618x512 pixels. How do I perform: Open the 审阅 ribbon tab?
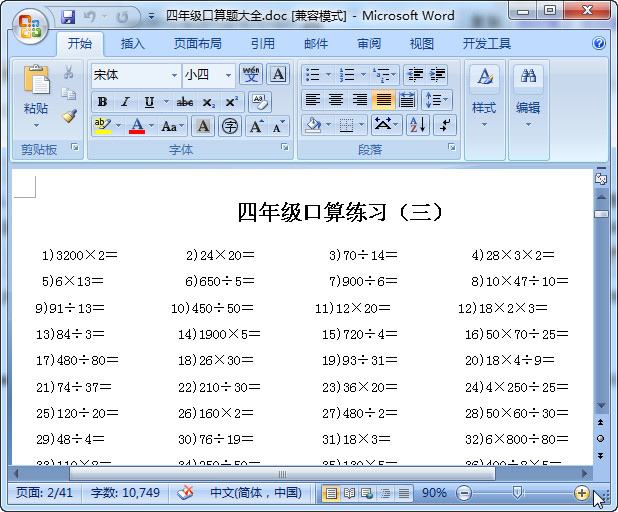(369, 43)
